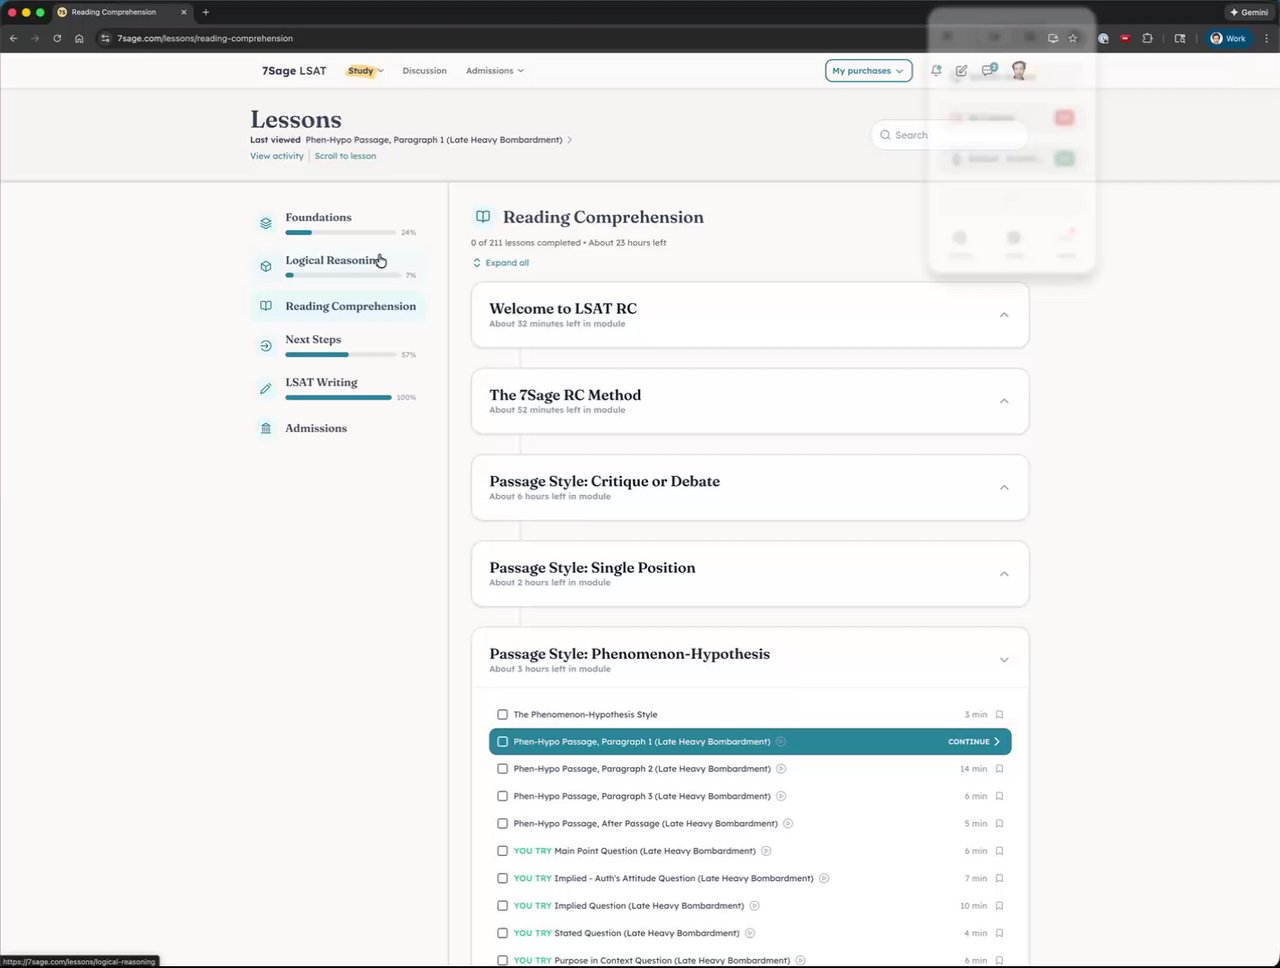Click the View activity link
Screen dimensions: 1280x968
pyautogui.click(x=277, y=156)
